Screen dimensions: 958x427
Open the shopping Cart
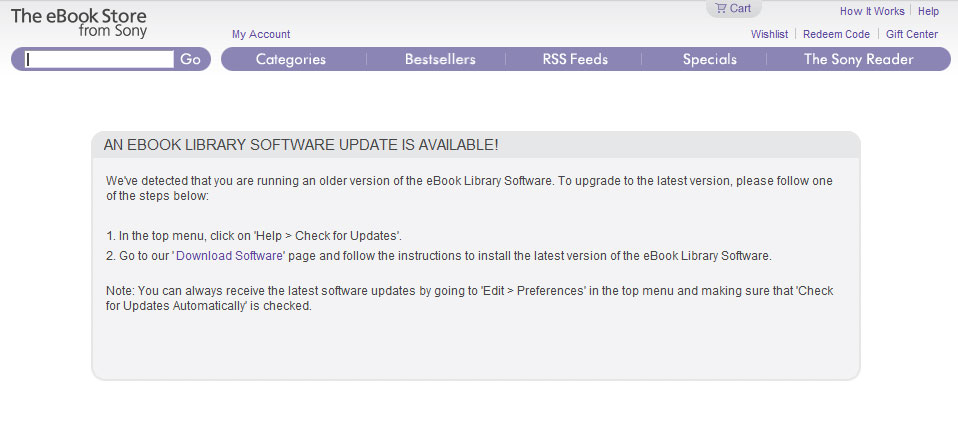(x=733, y=9)
